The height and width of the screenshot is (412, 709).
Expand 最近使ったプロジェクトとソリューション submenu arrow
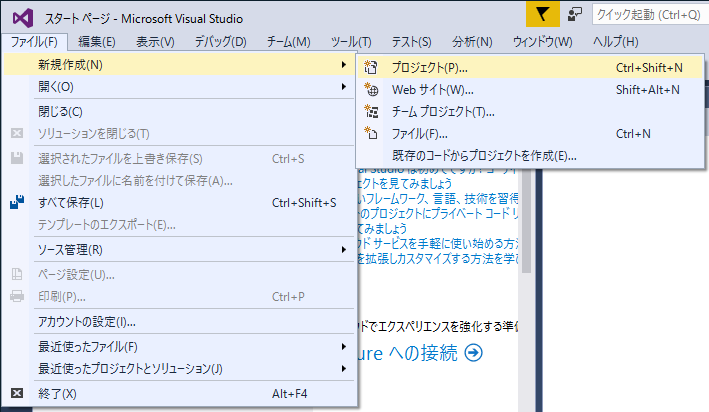(x=344, y=369)
